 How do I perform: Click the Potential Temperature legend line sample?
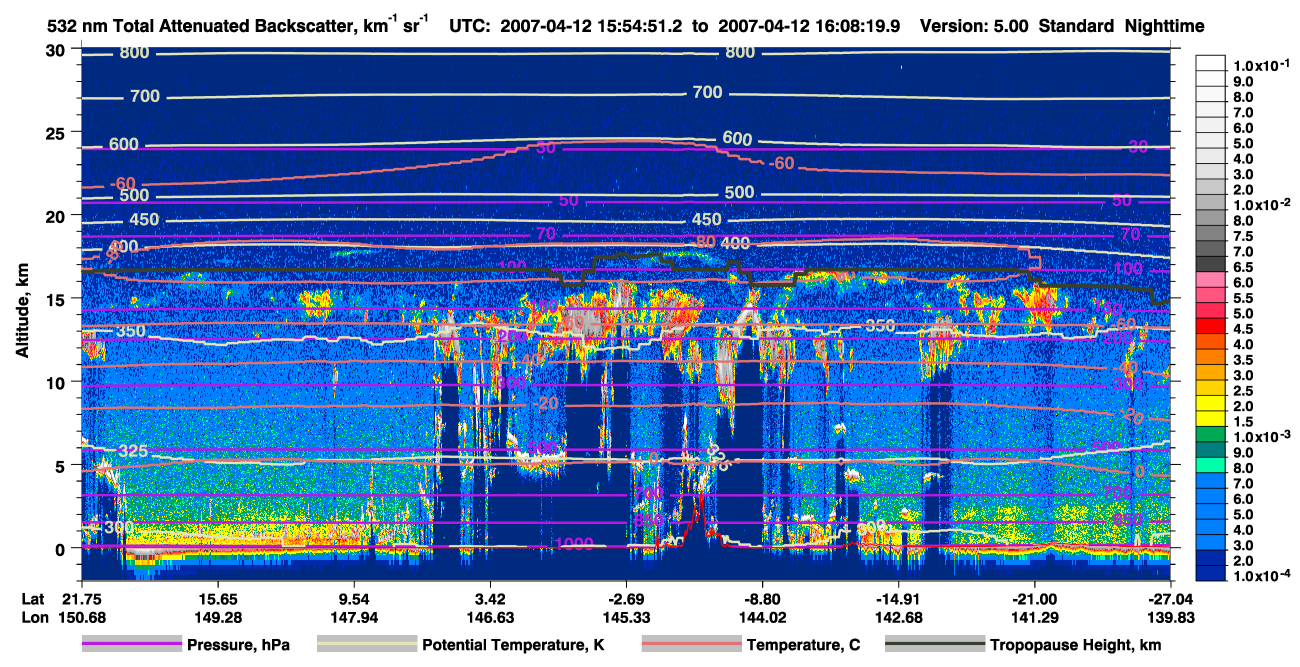(366, 645)
